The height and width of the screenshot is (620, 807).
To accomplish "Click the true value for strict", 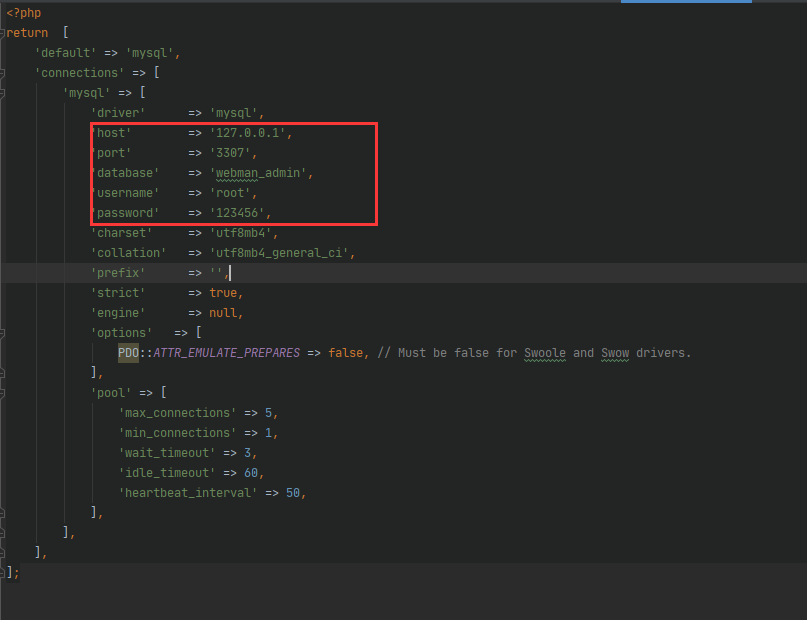I will click(x=223, y=293).
